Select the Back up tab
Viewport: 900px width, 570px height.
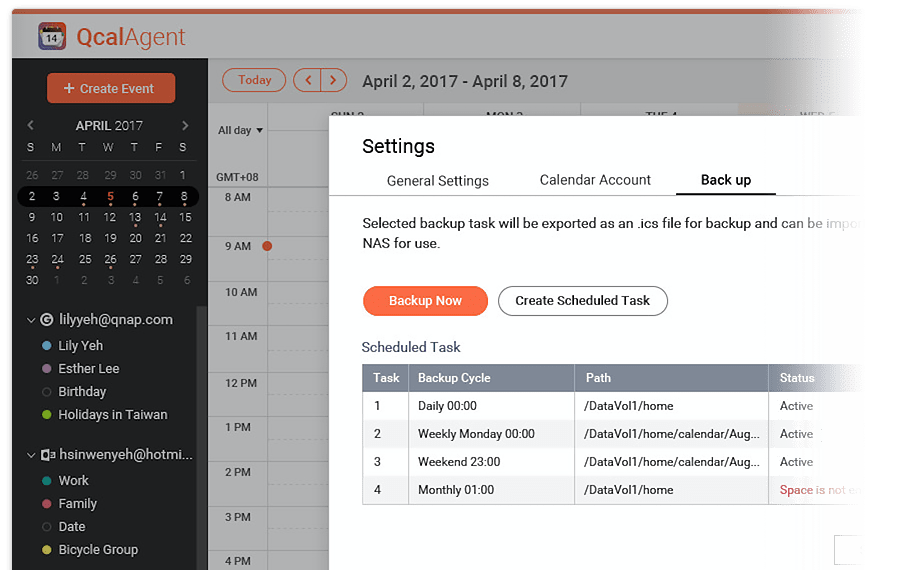coord(726,180)
